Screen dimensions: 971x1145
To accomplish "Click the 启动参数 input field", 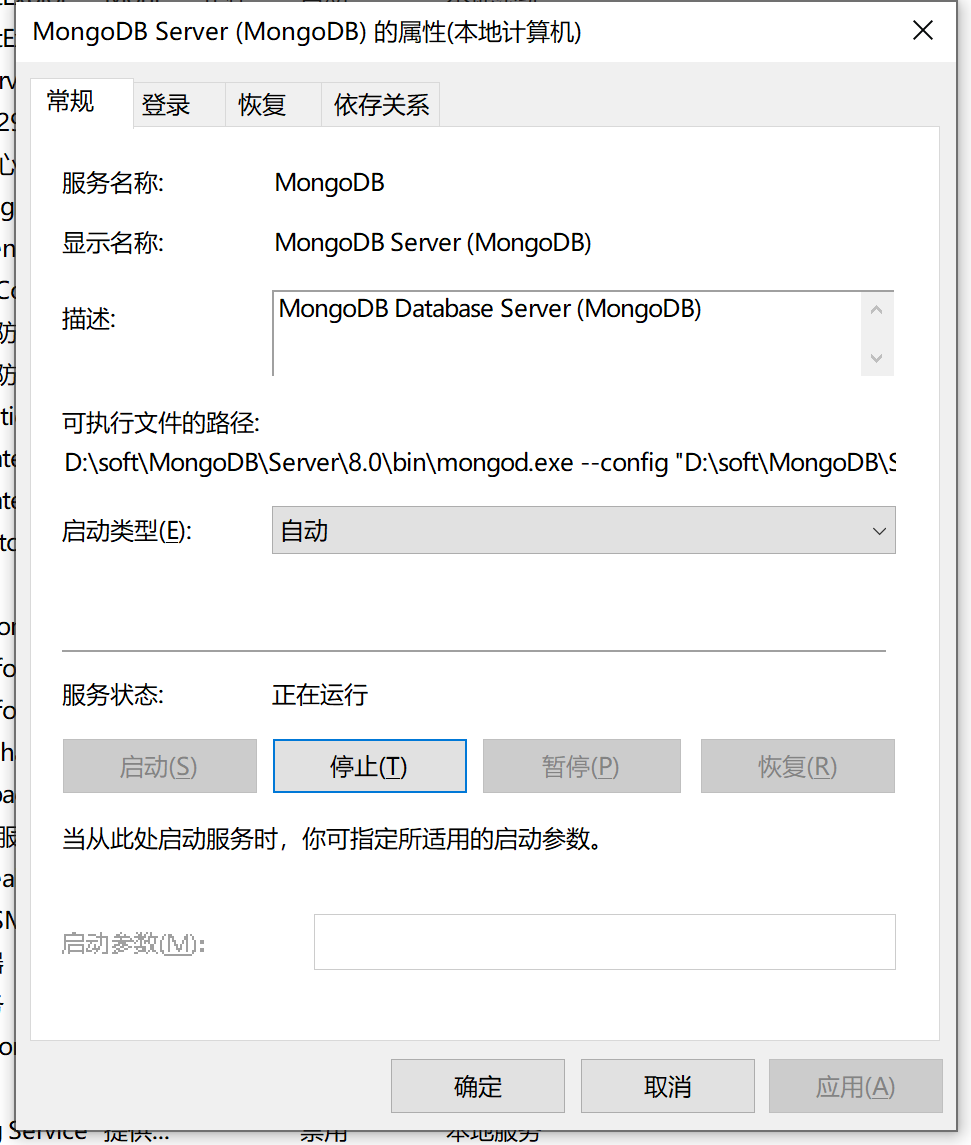I will (x=605, y=942).
